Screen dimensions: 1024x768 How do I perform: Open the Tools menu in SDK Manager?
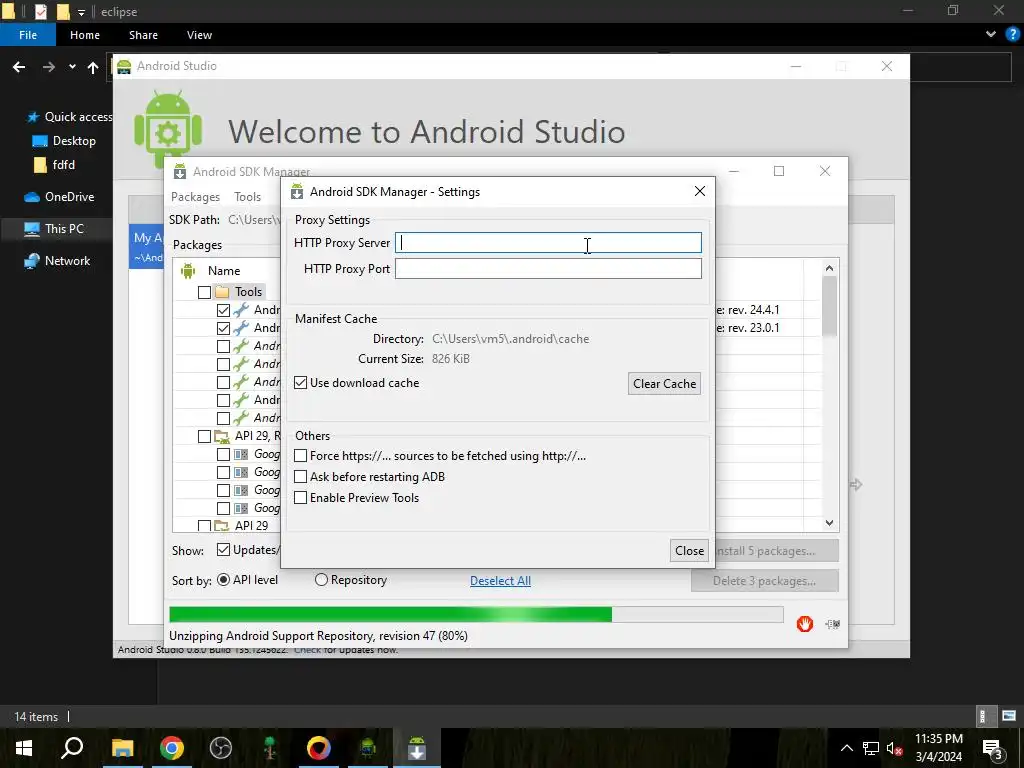point(248,197)
